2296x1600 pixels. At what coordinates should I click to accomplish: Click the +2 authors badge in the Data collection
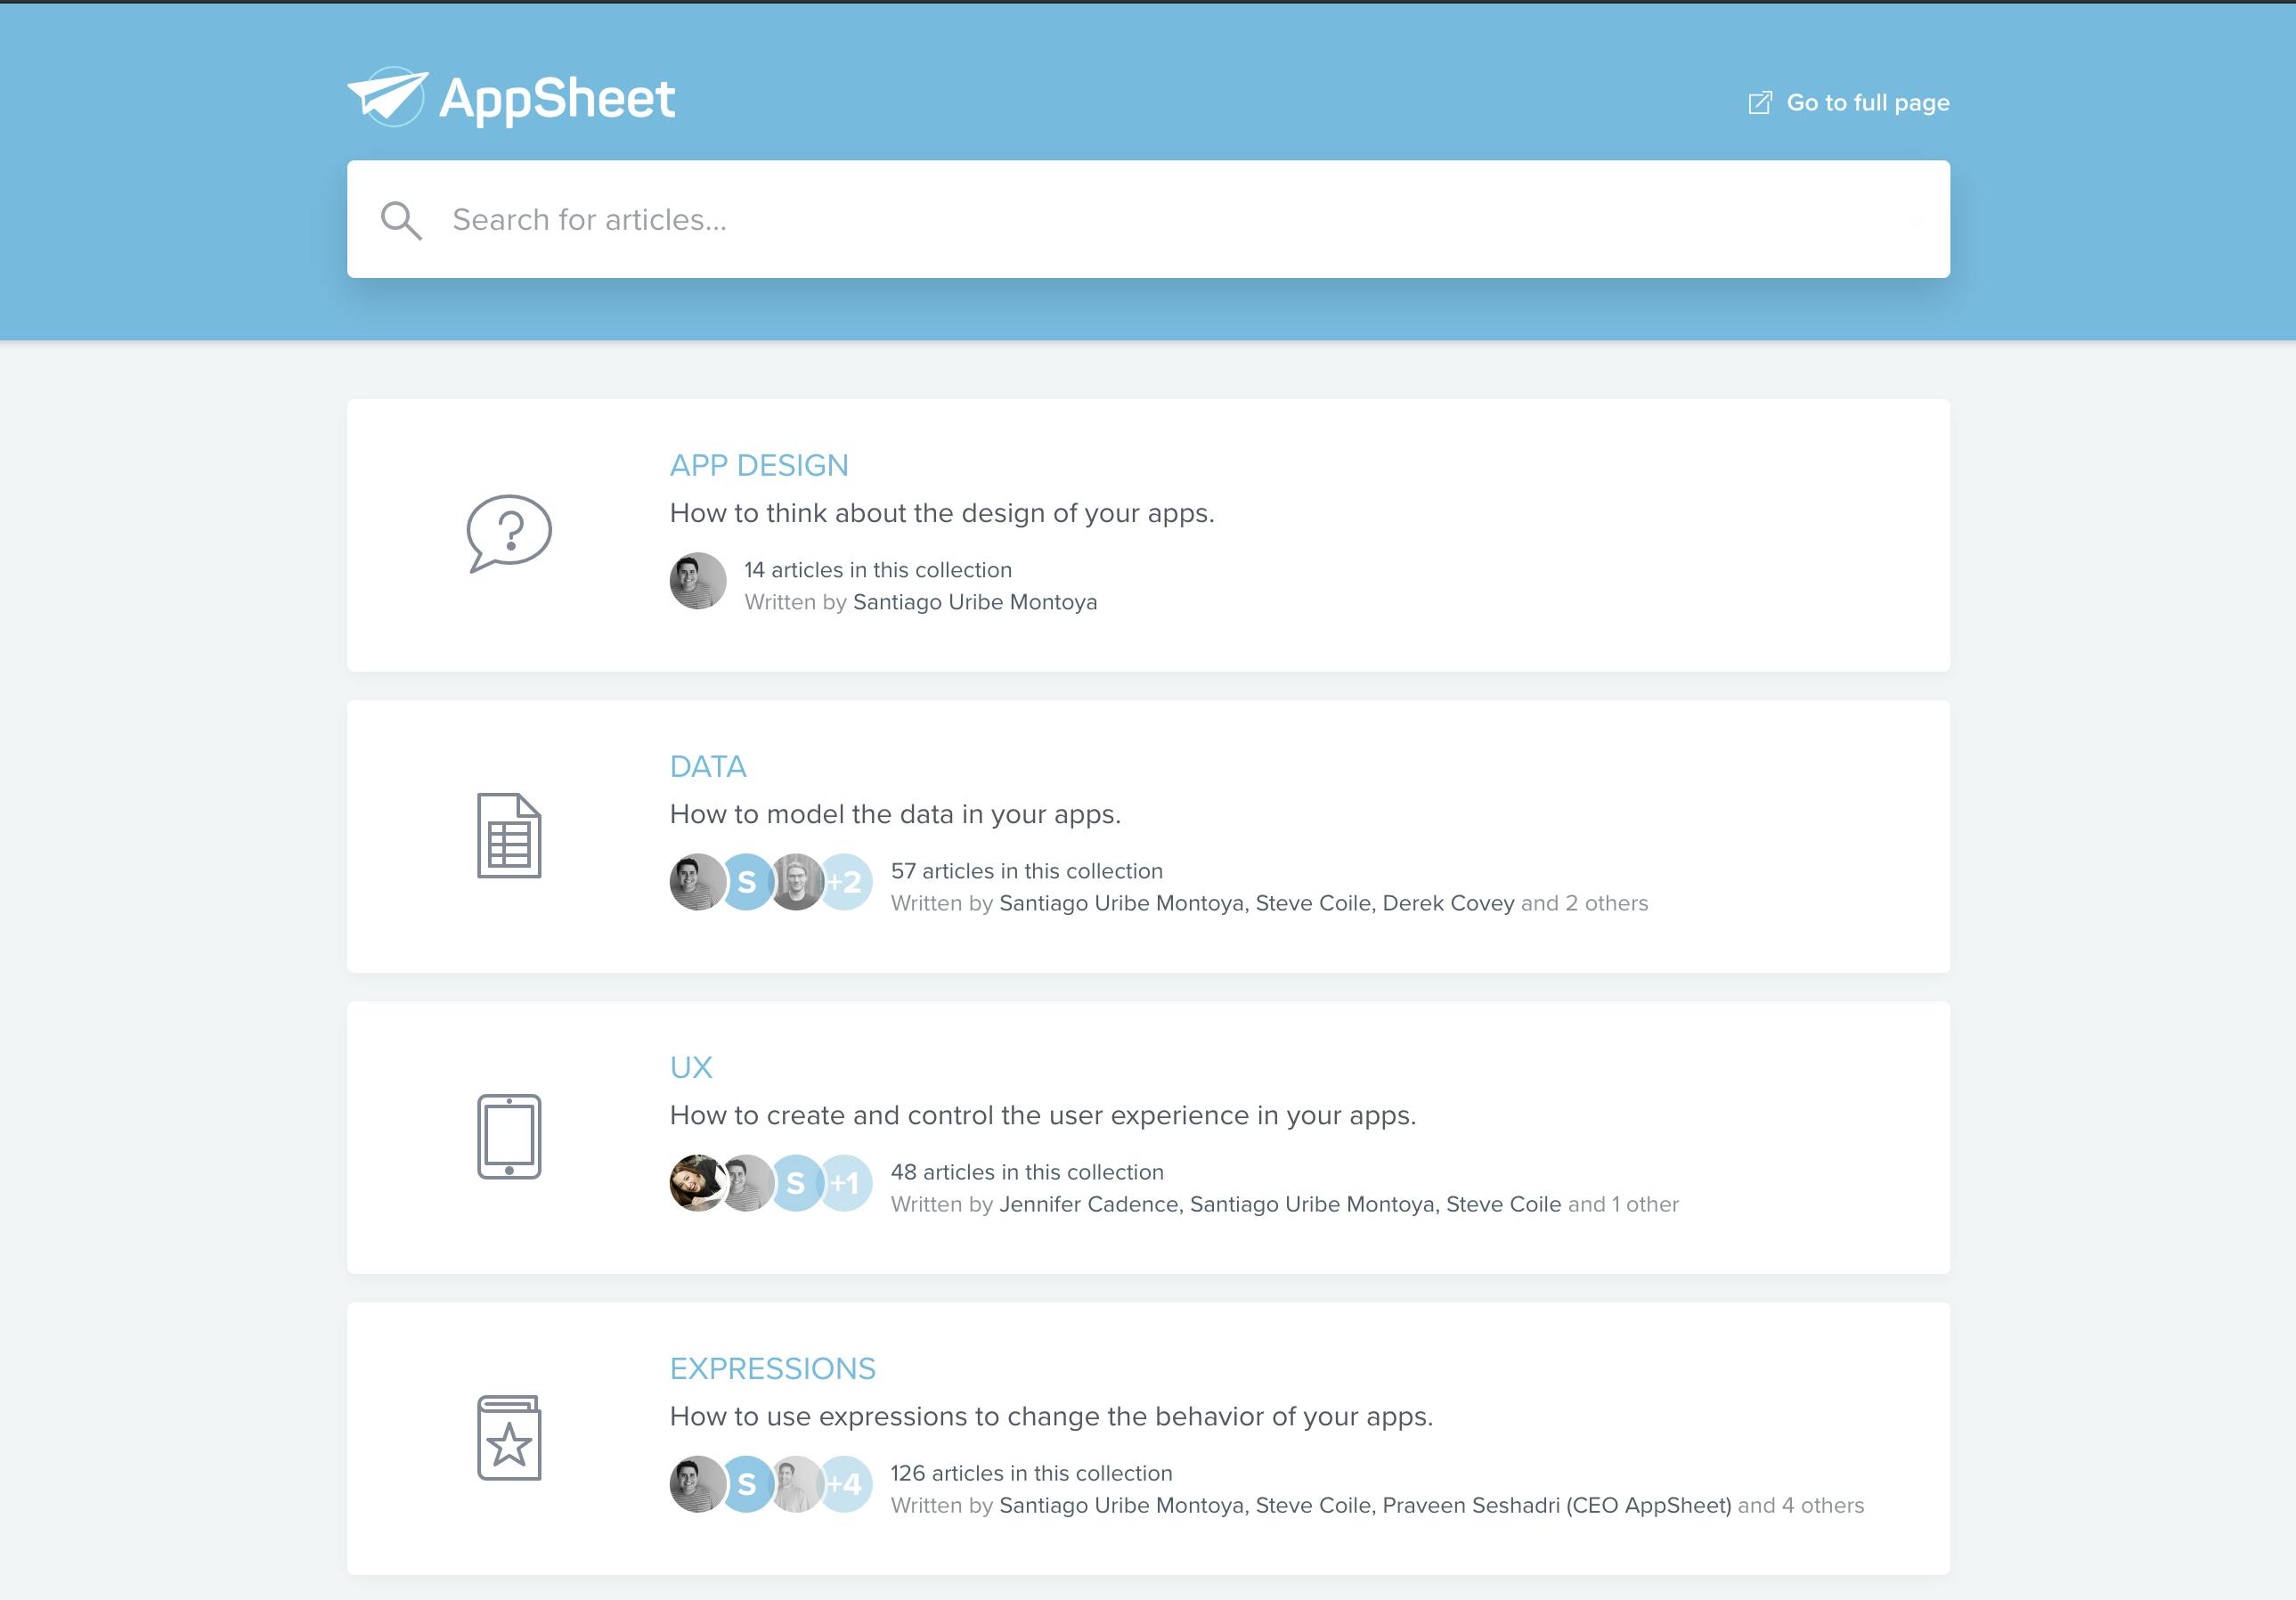pos(845,882)
